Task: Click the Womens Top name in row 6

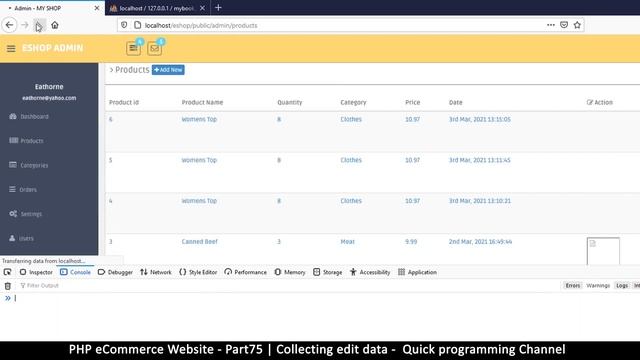Action: pos(199,119)
